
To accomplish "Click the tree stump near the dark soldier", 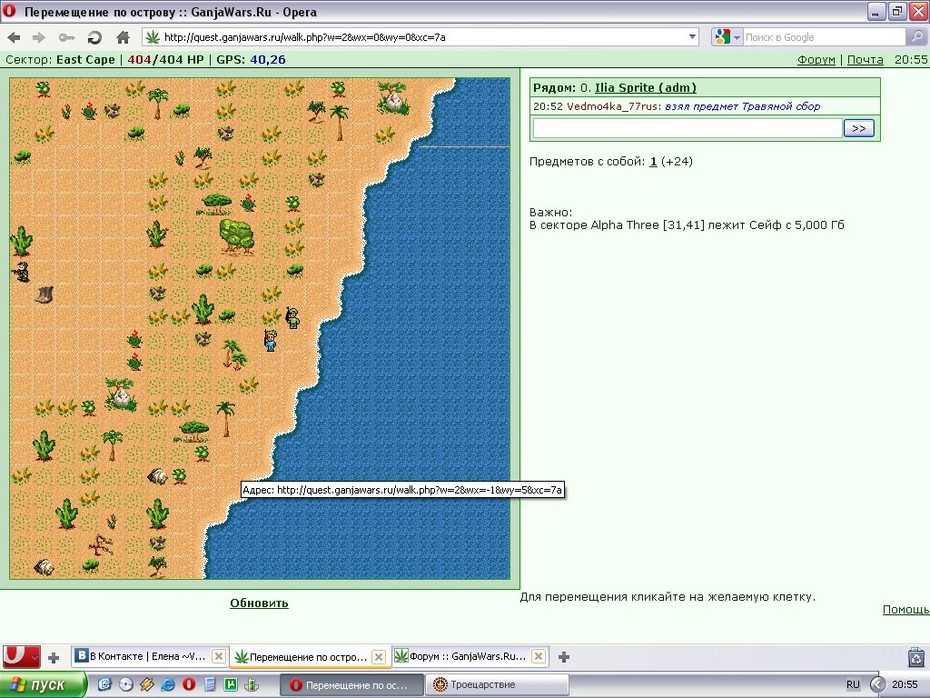I will tap(44, 295).
